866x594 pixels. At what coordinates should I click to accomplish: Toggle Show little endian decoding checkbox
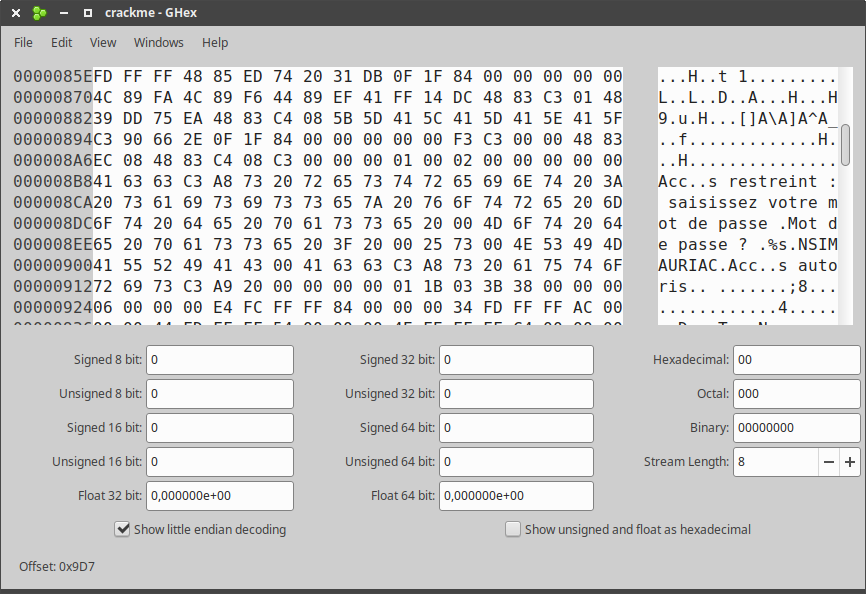pos(122,529)
